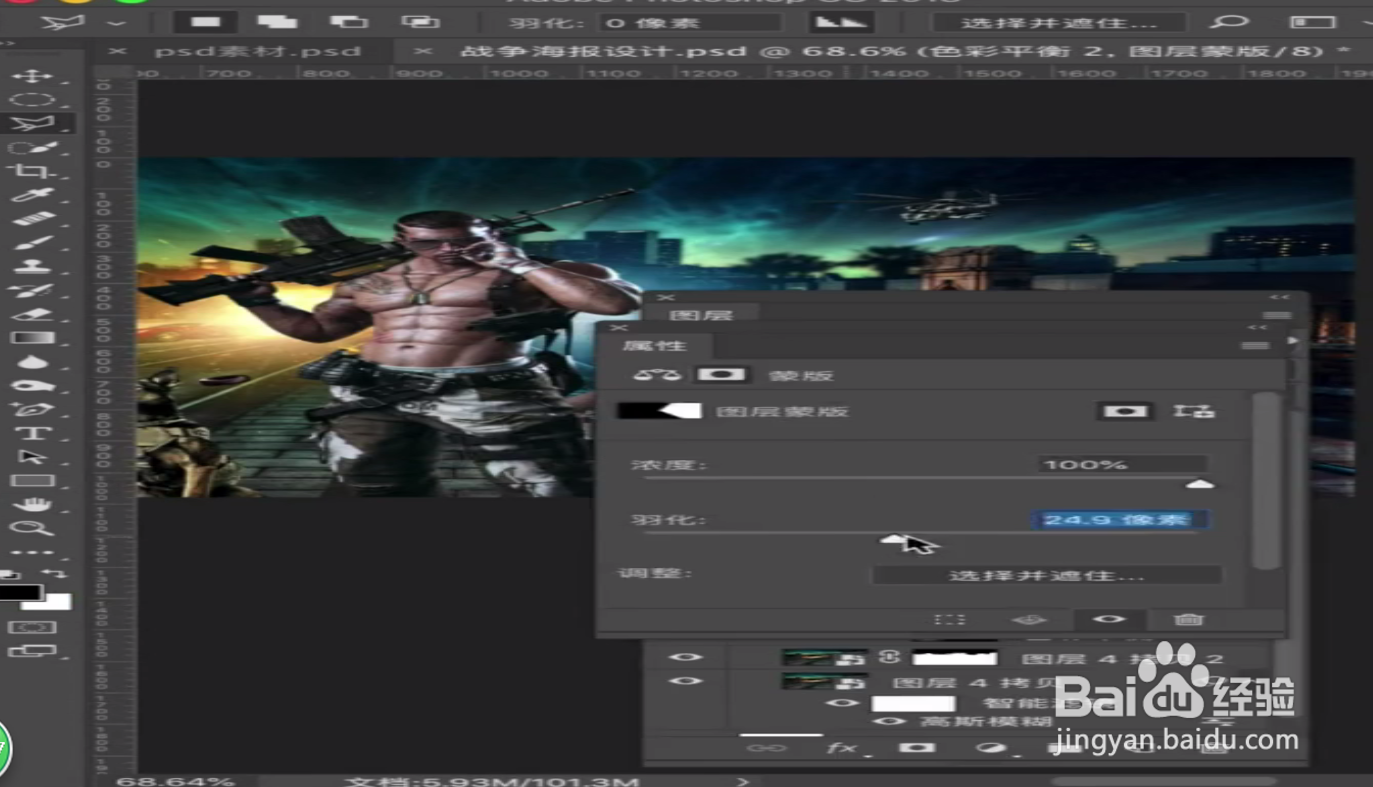Open the 图层 panel tab
The width and height of the screenshot is (1373, 787).
(x=701, y=316)
